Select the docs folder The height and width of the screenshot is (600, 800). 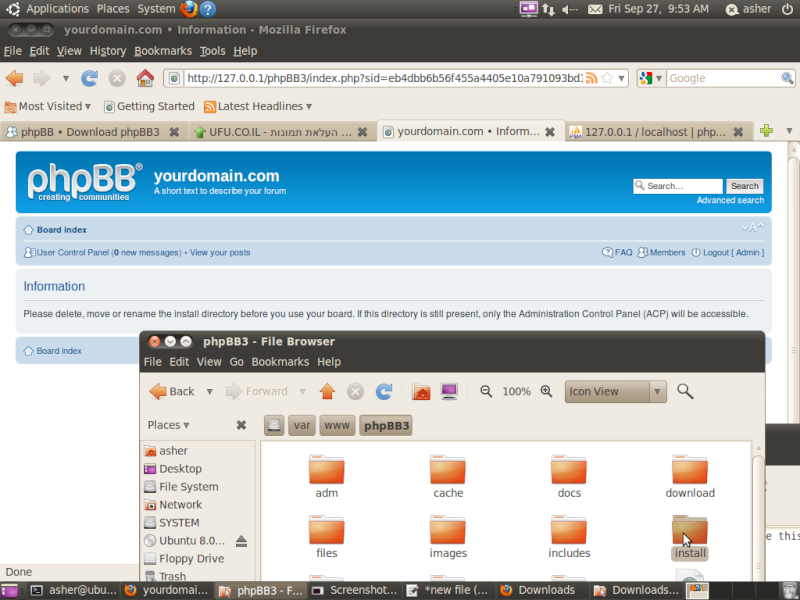[569, 477]
